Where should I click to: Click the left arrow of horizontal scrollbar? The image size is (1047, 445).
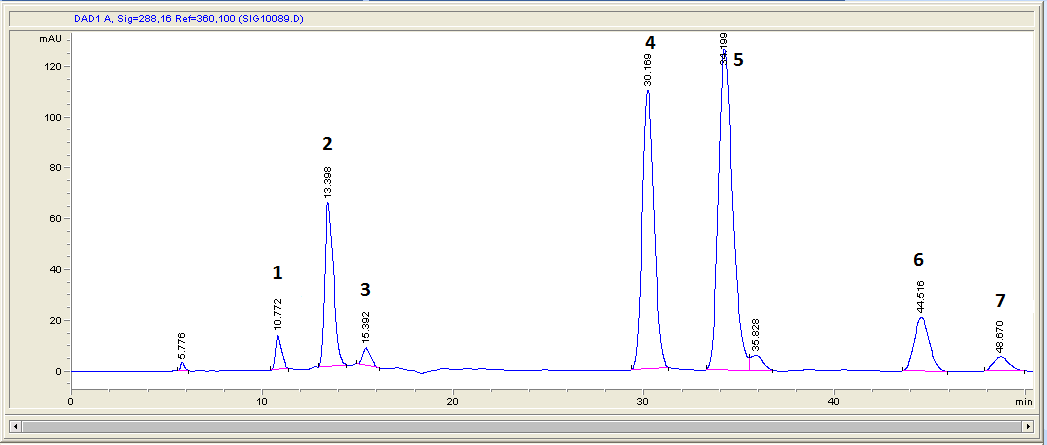(14, 425)
